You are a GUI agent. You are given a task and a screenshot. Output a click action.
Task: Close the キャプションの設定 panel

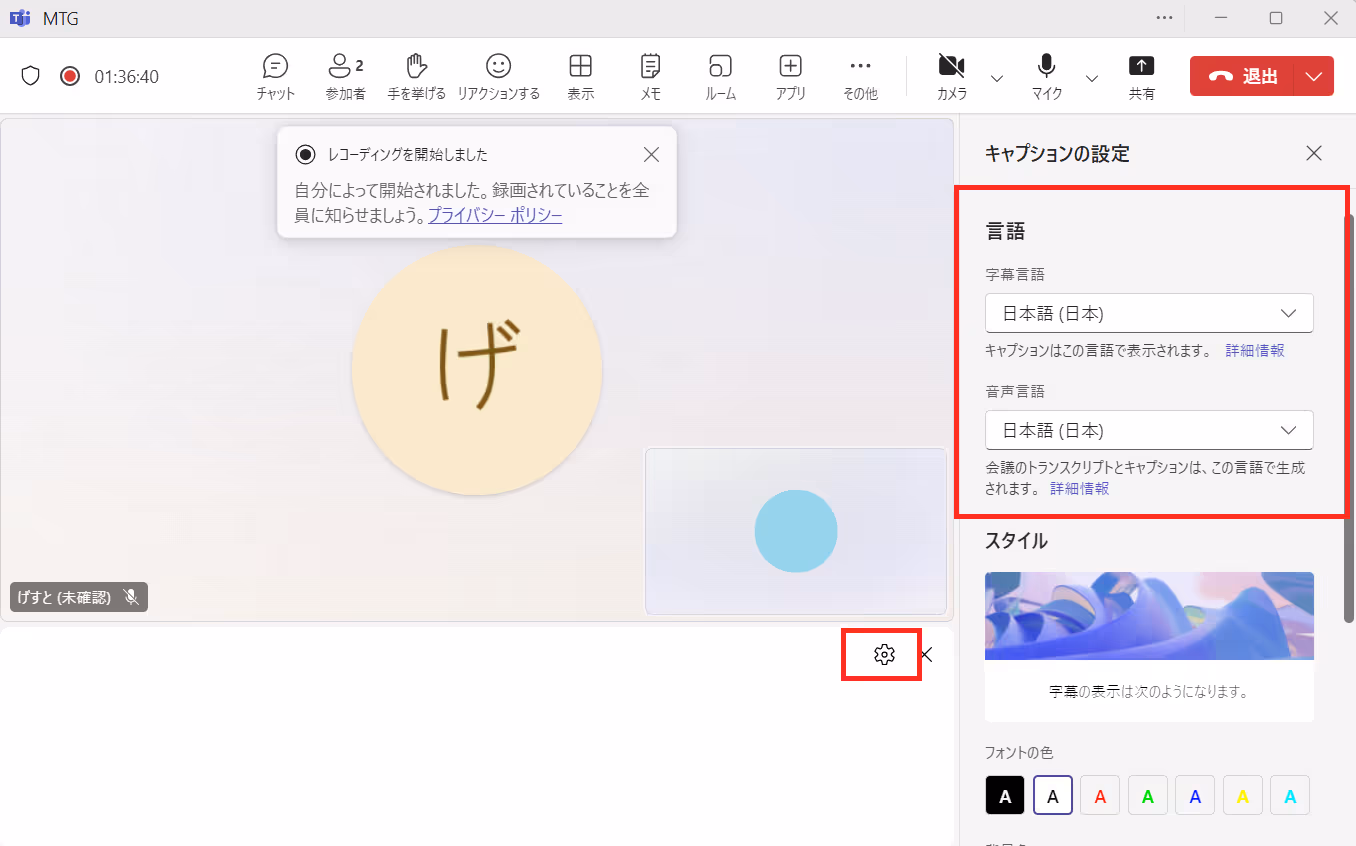(1314, 153)
